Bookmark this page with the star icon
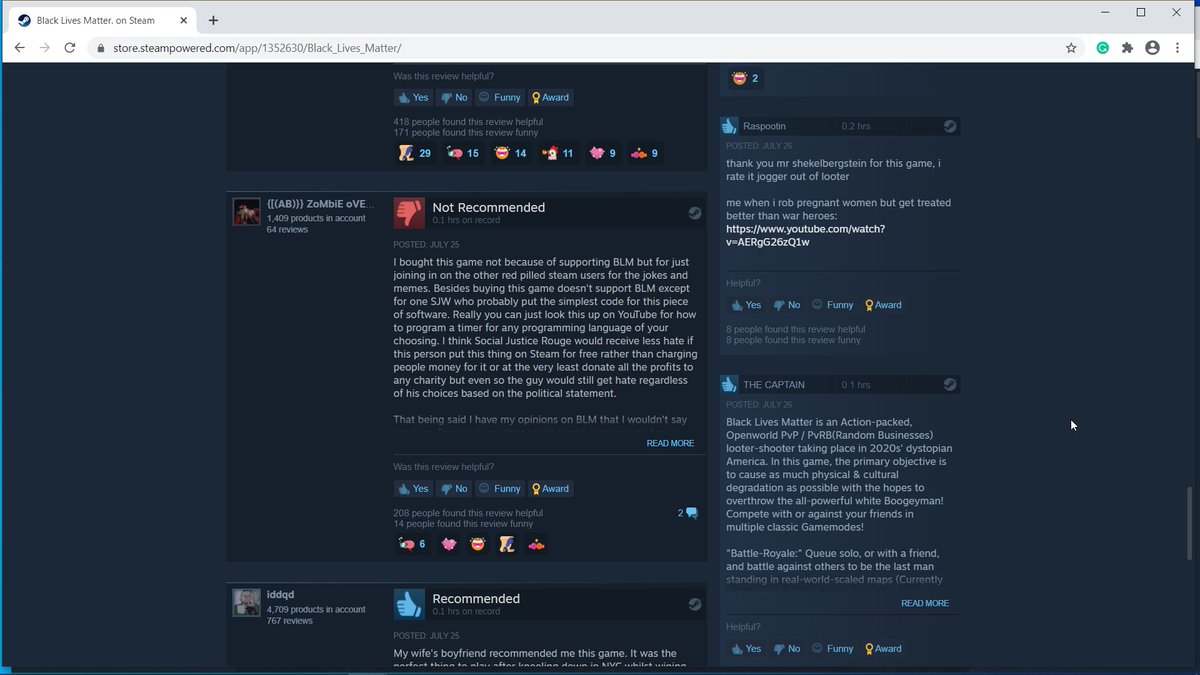 pos(1071,47)
